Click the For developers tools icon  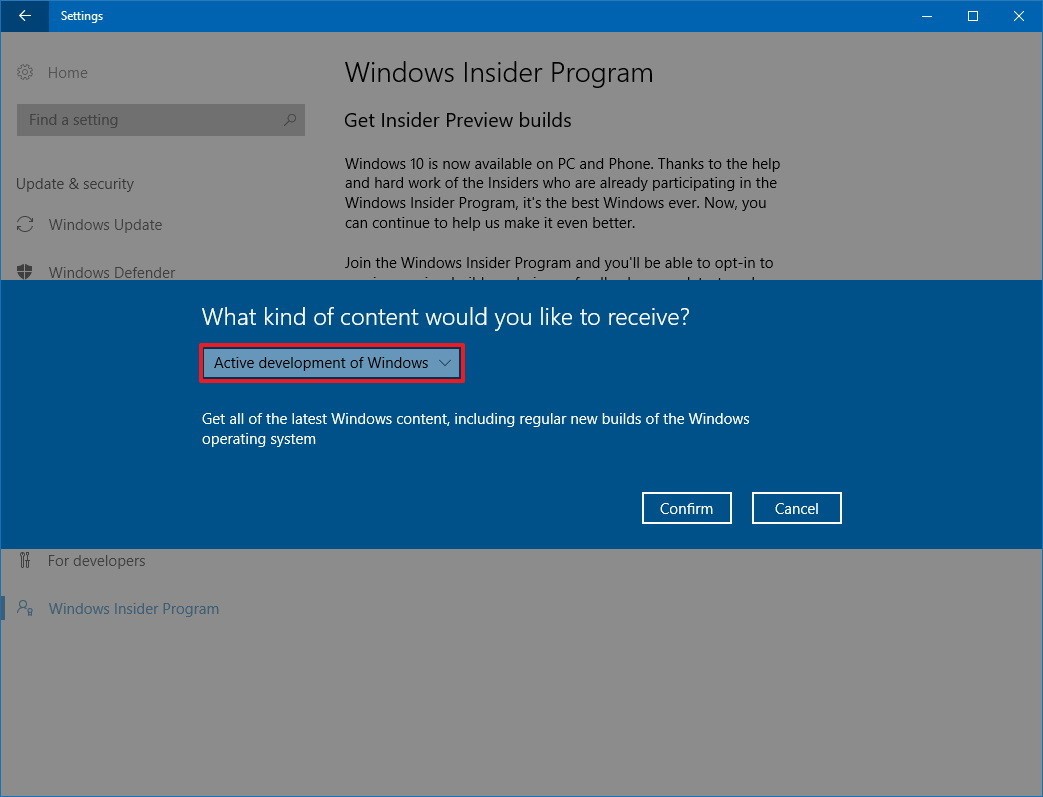(x=26, y=561)
